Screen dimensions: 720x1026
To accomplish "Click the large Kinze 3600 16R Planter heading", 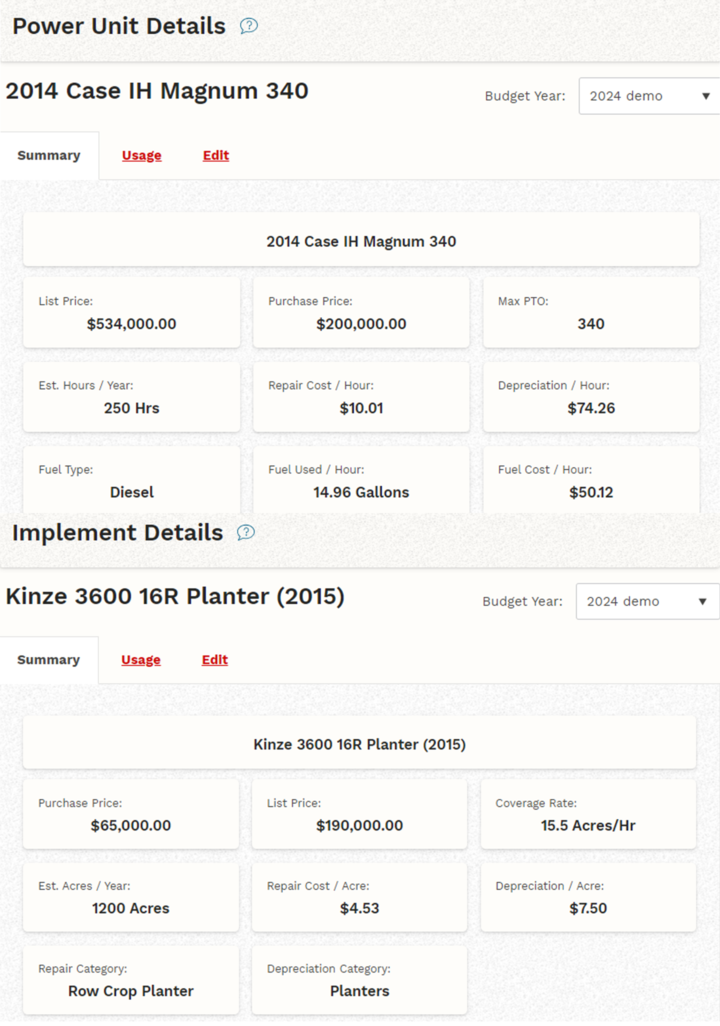I will [x=175, y=597].
